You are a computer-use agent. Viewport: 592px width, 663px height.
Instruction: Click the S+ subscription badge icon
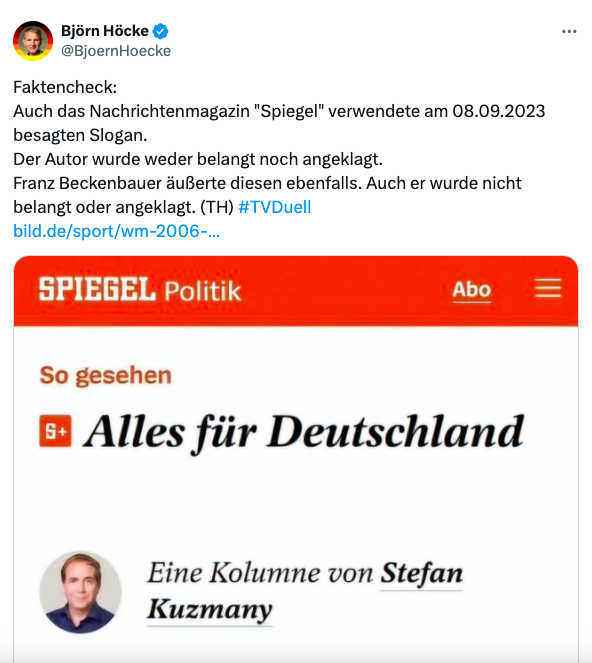point(55,431)
